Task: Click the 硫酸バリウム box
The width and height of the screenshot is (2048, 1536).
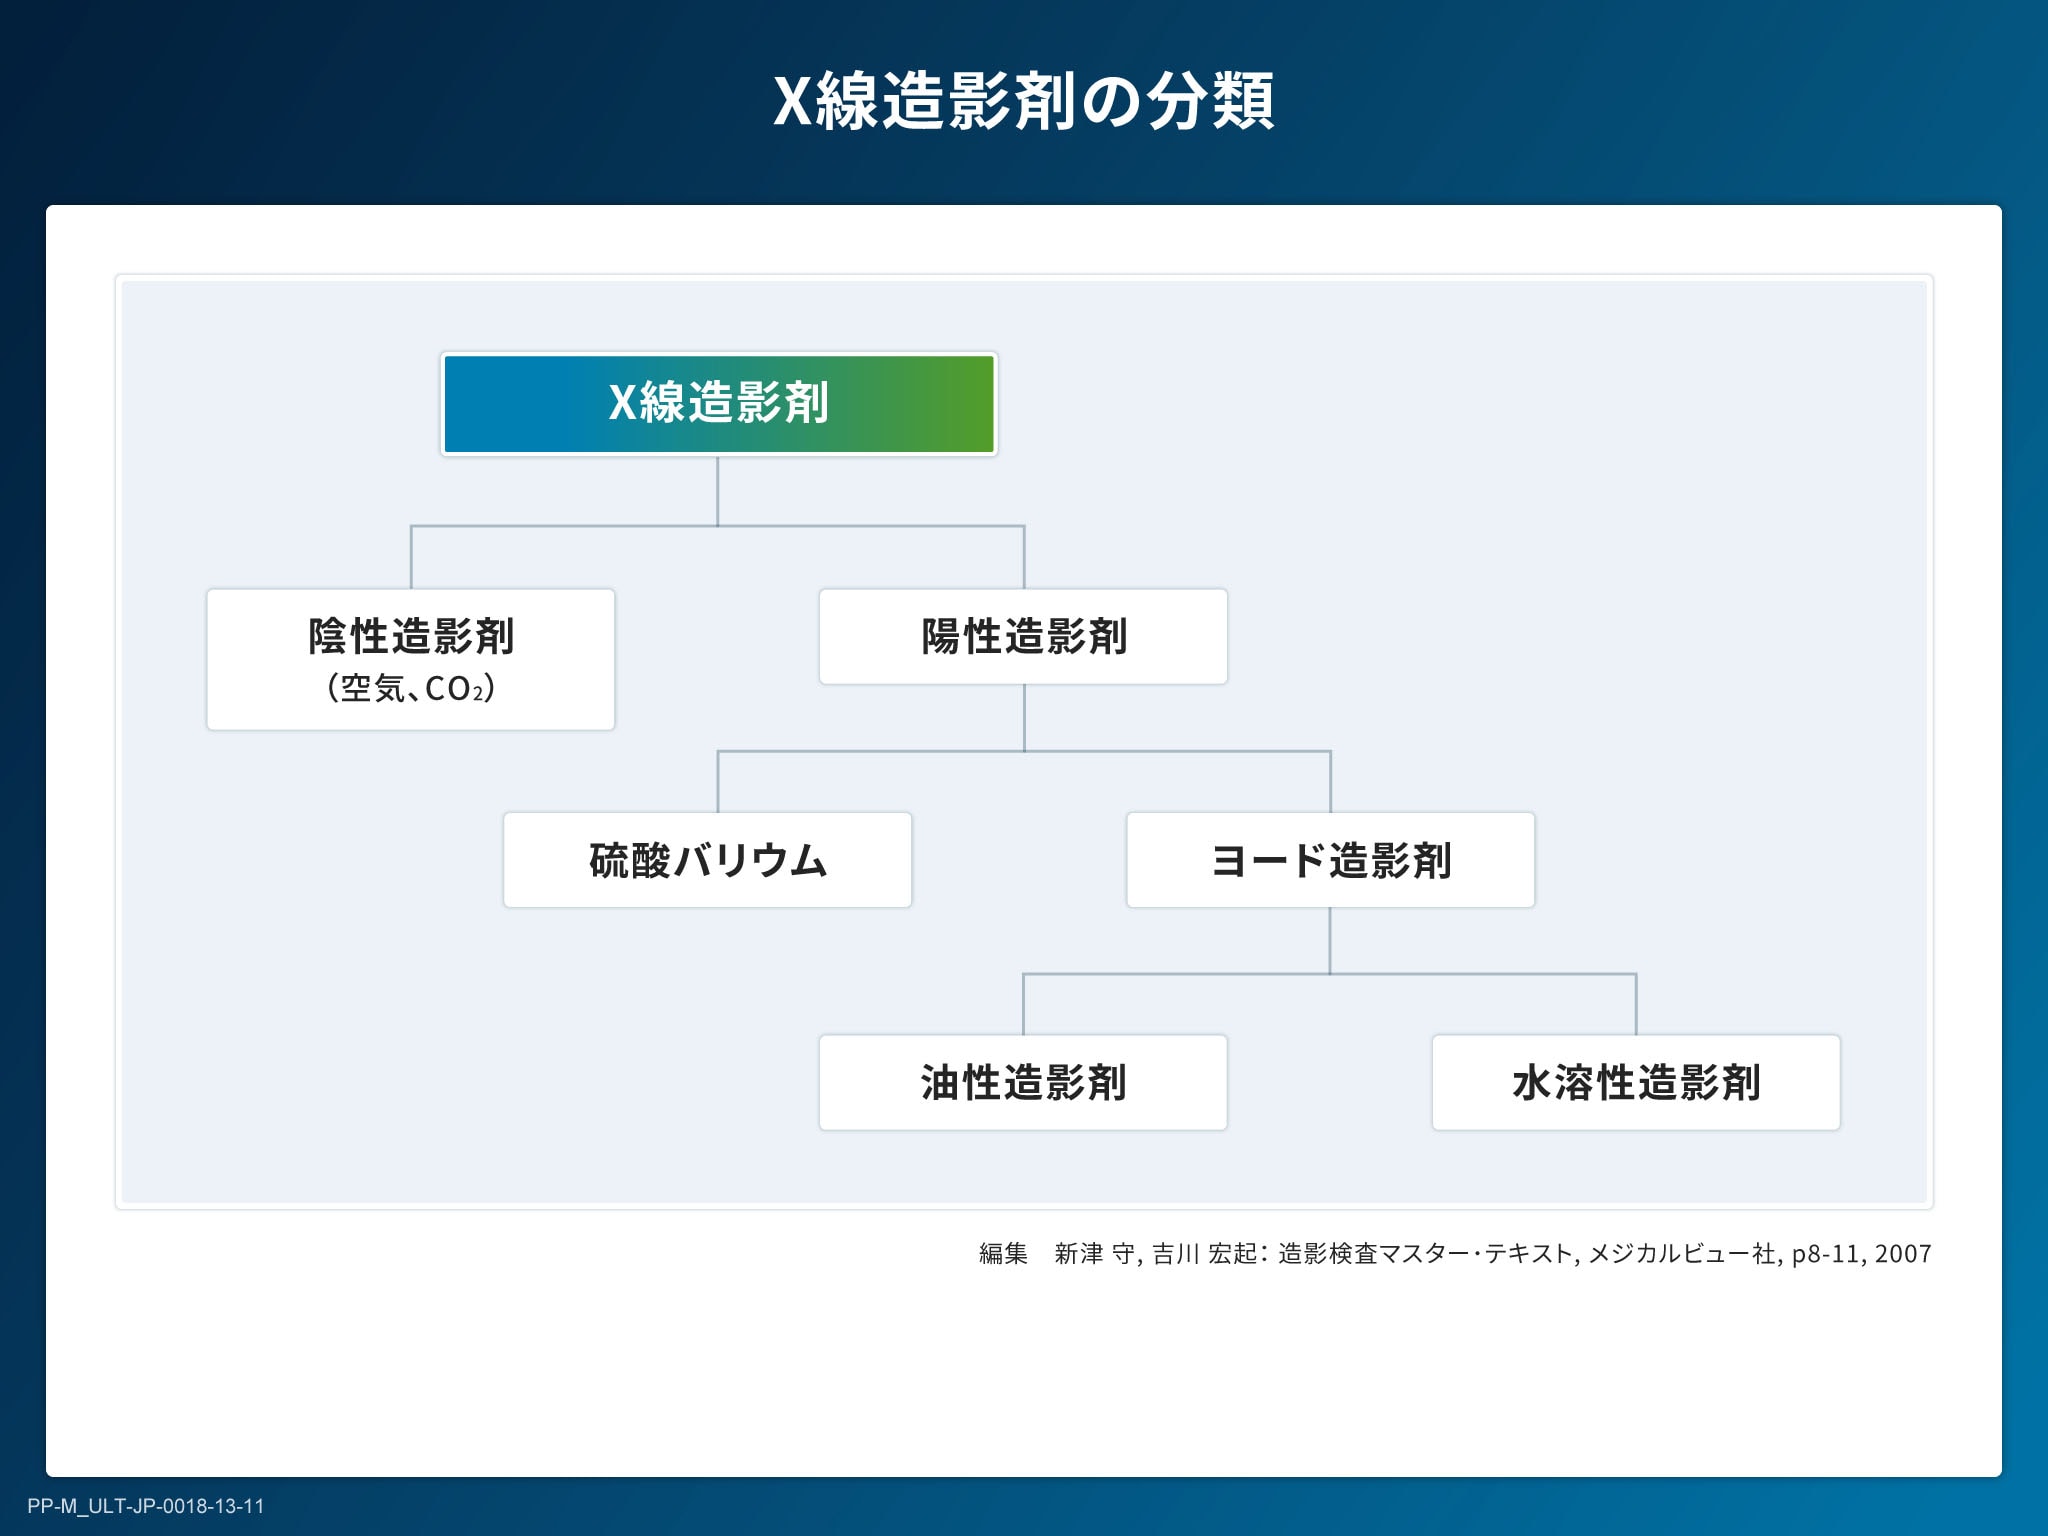Action: click(708, 860)
